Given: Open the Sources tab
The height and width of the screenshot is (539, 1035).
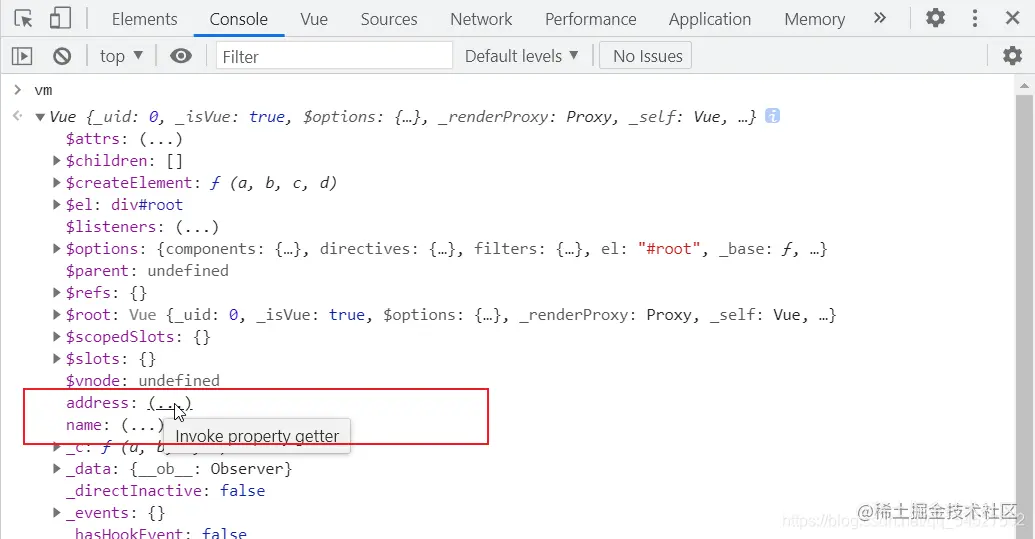Looking at the screenshot, I should (x=389, y=19).
